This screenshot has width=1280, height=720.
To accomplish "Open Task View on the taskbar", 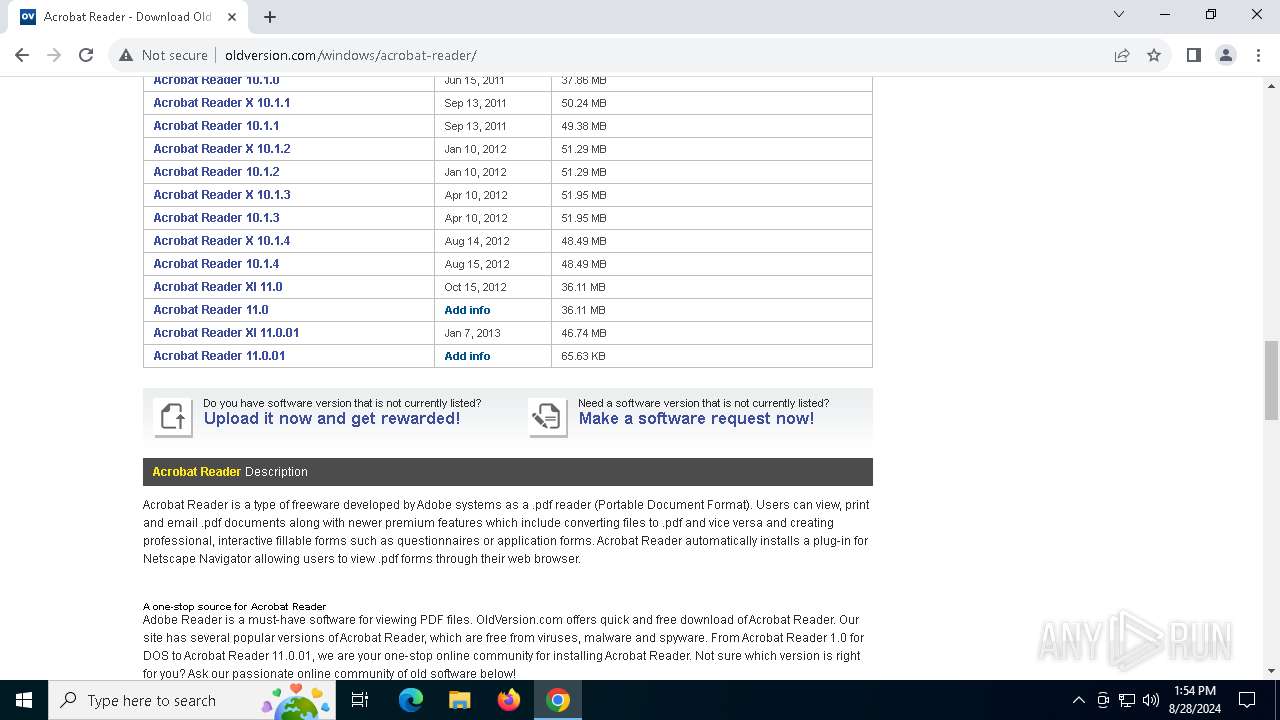I will coord(360,700).
